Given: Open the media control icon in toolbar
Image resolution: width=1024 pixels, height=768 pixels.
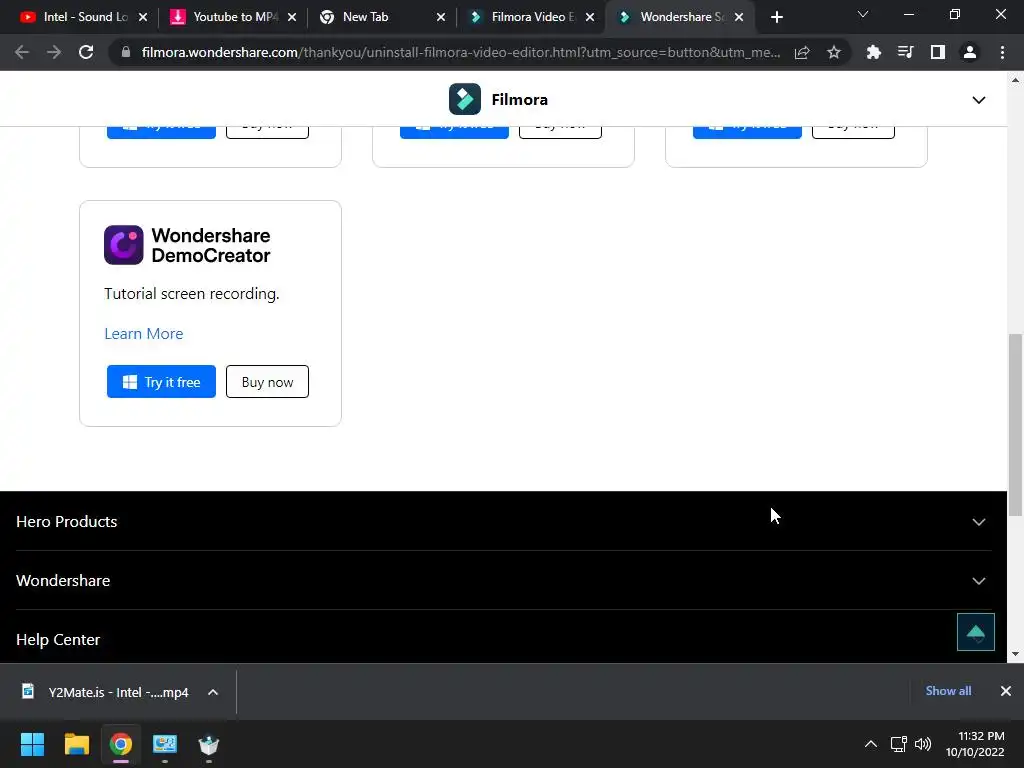Looking at the screenshot, I should 905,52.
